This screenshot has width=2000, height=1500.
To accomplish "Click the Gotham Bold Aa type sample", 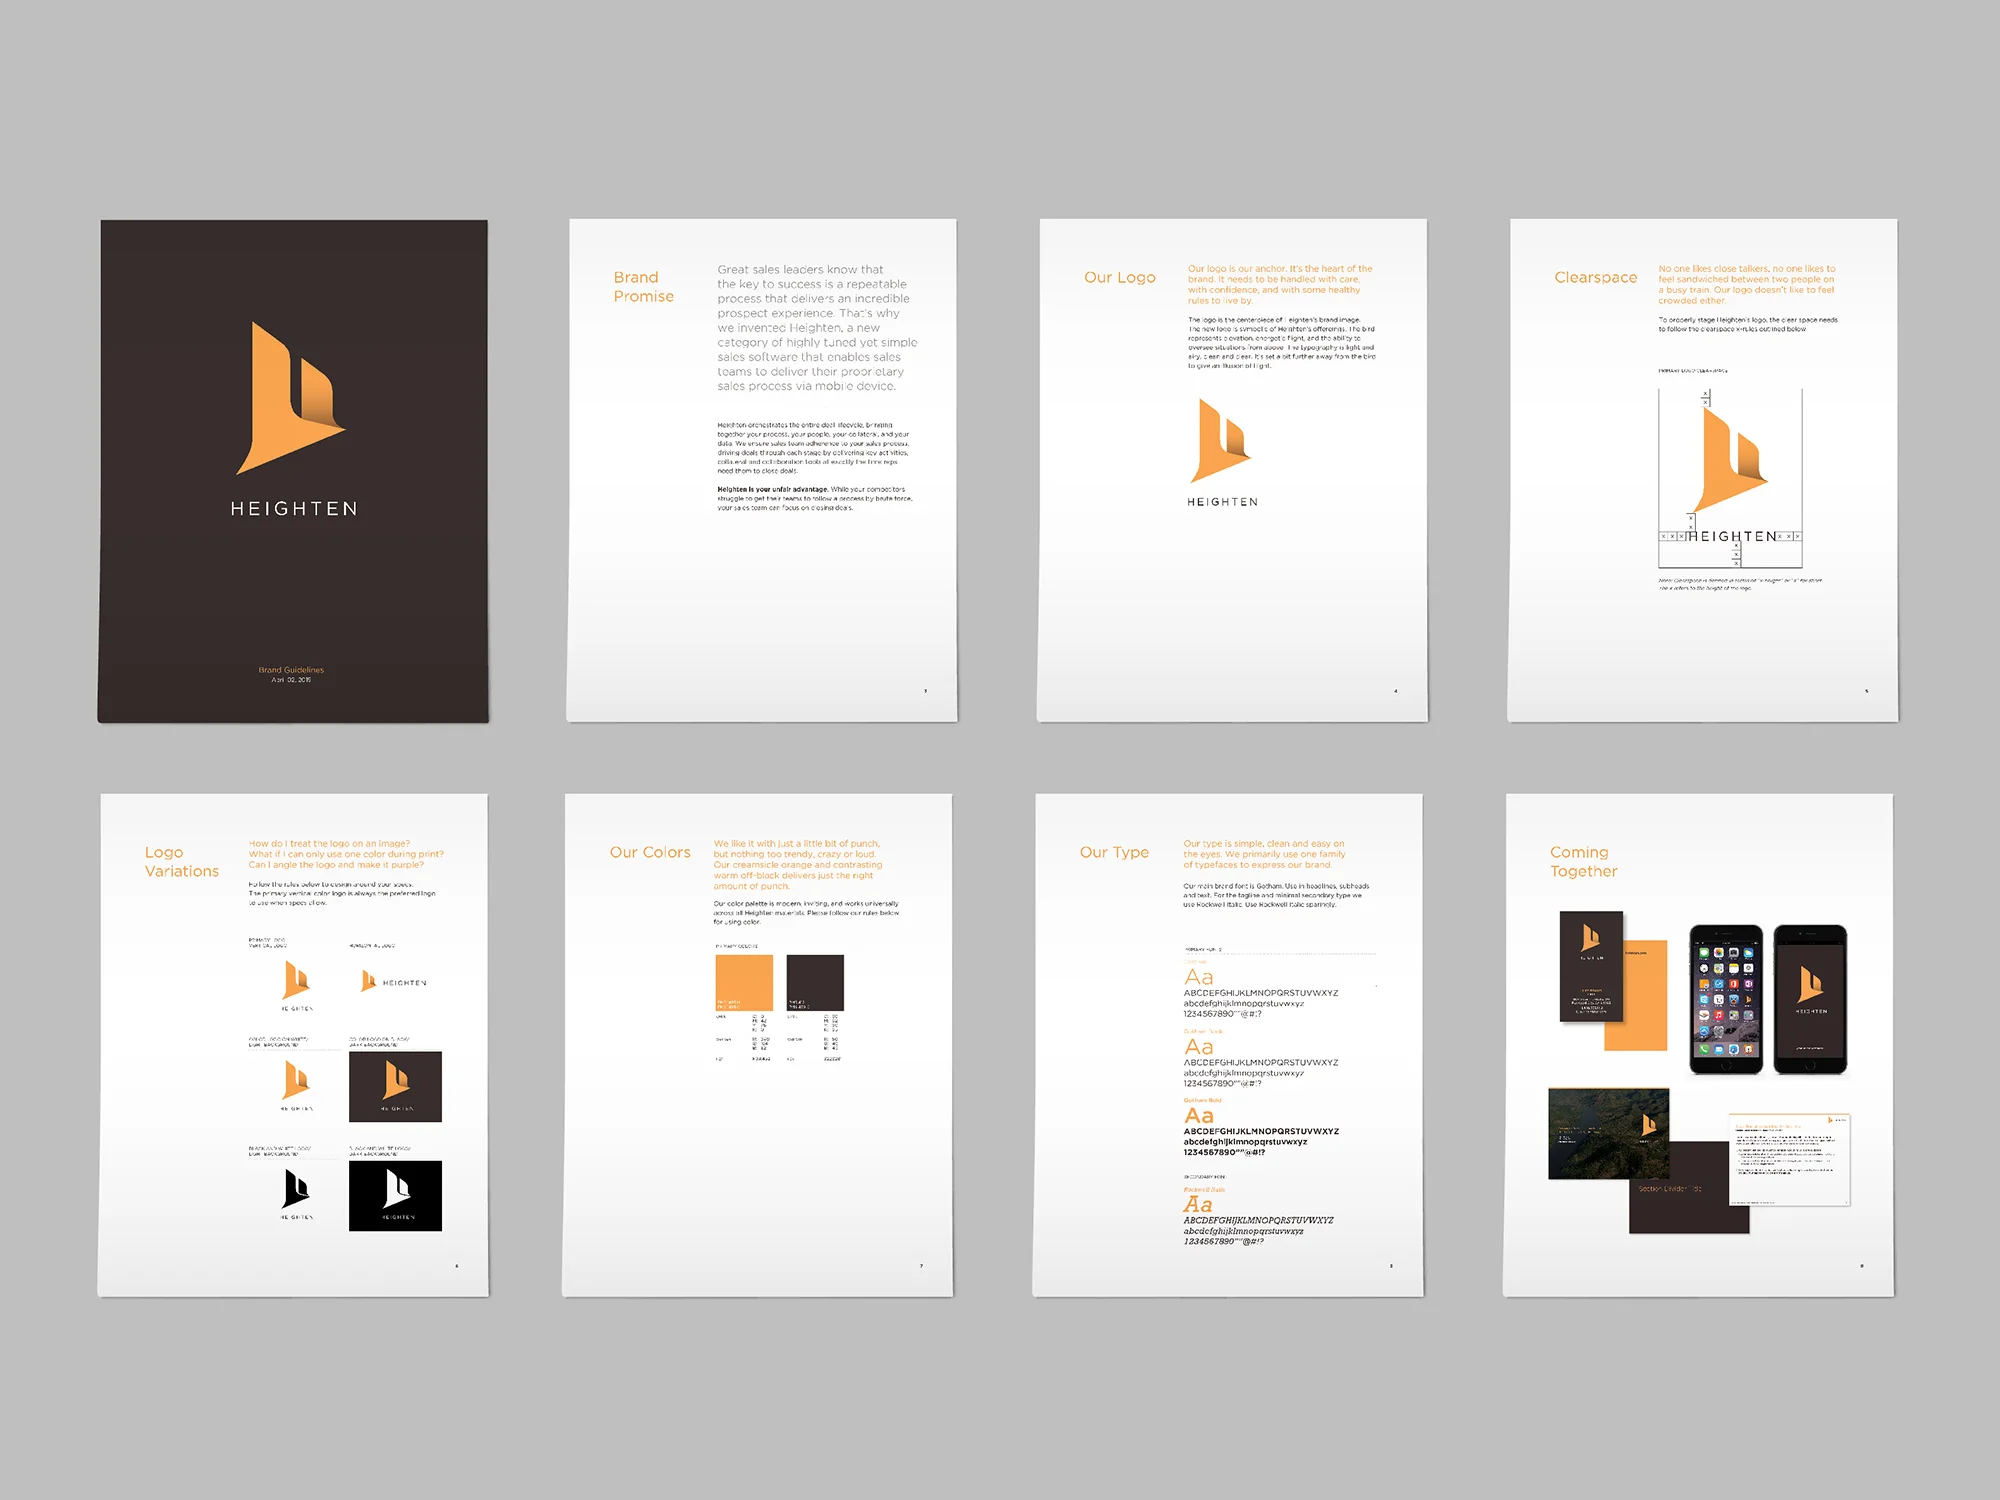I will point(1199,1116).
